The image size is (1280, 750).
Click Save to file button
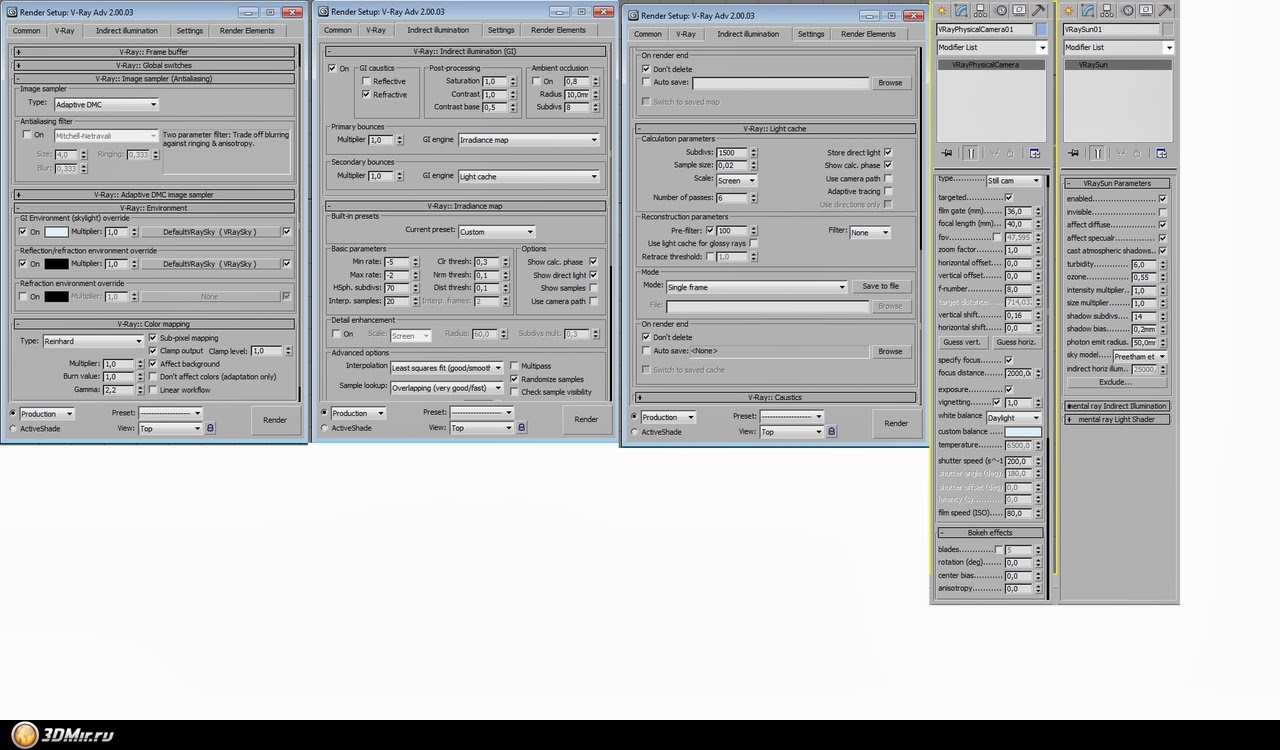point(881,287)
